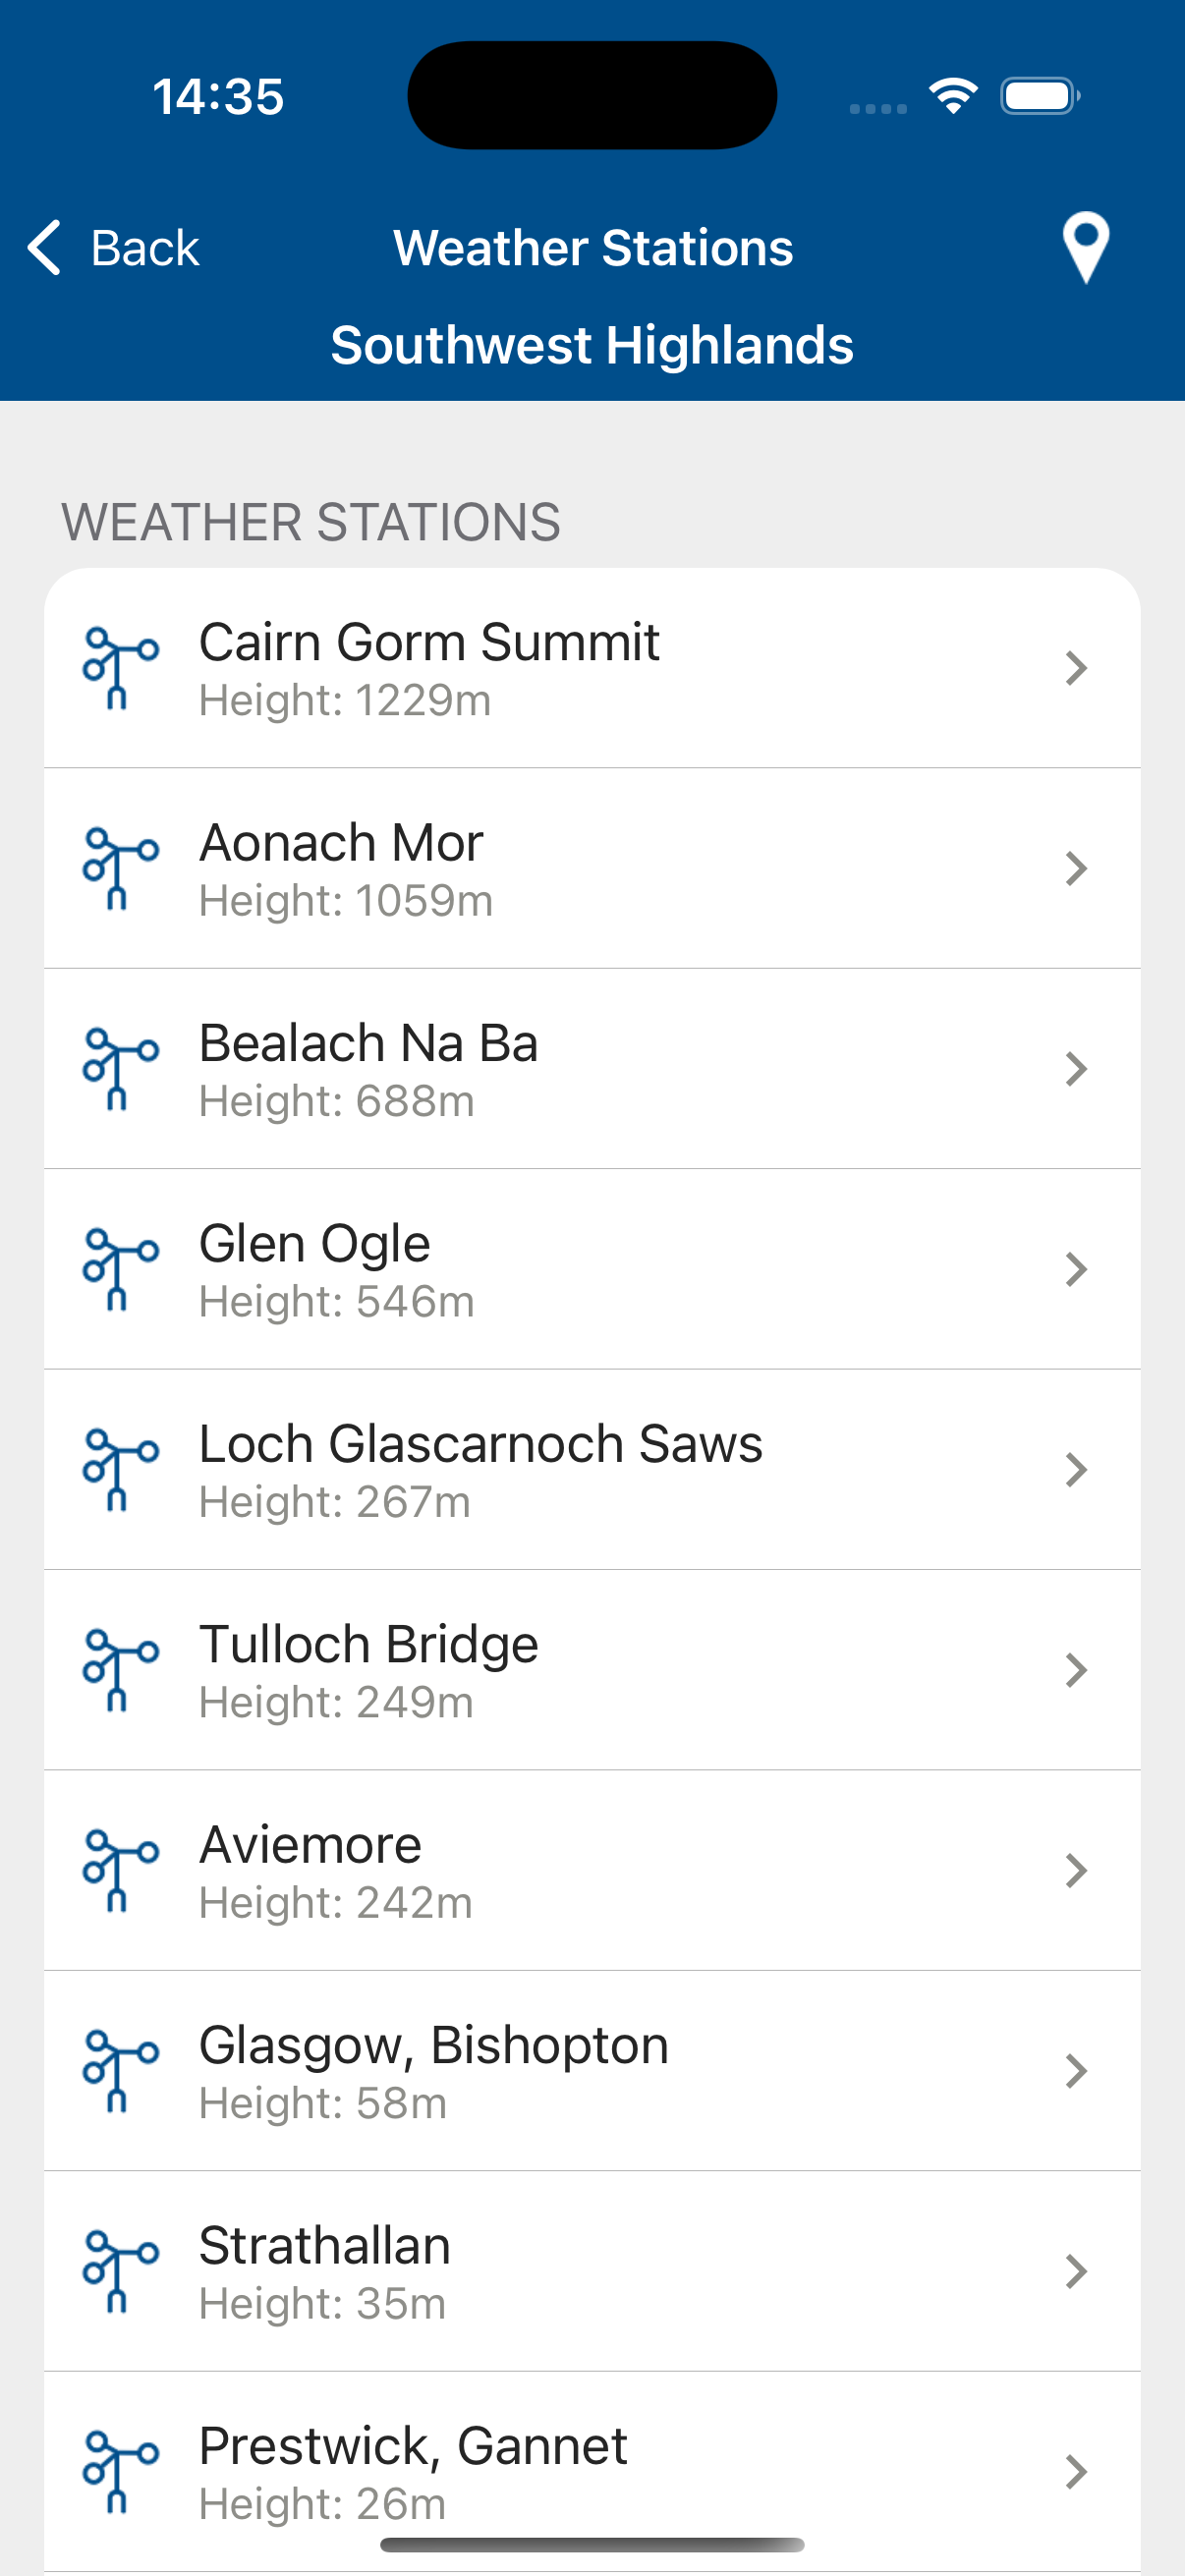
Task: Tap the Glen Ogle weather station icon
Action: click(120, 1269)
